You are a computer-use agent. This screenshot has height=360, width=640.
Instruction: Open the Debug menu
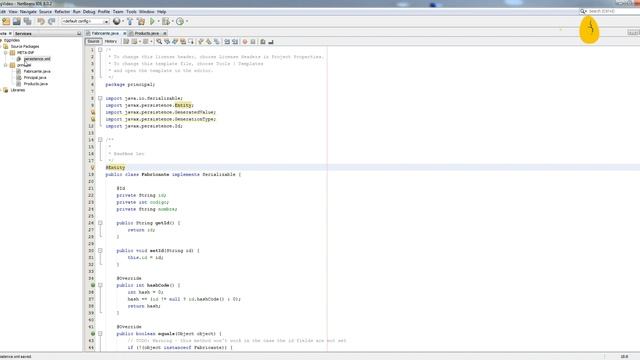click(89, 12)
